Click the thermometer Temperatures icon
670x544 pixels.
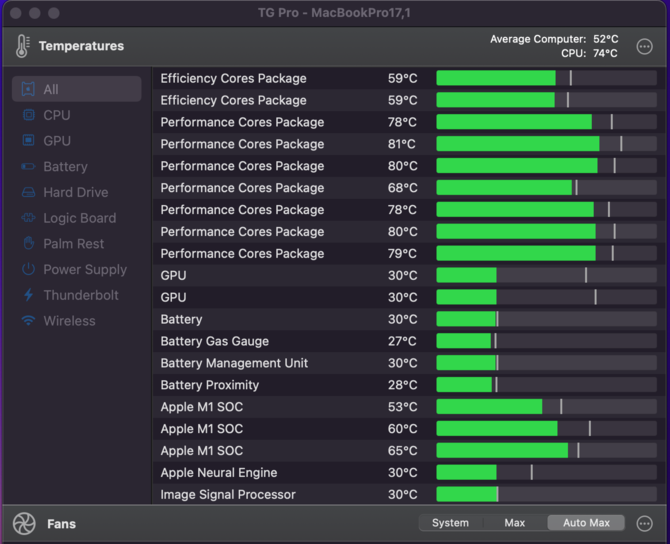(22, 46)
